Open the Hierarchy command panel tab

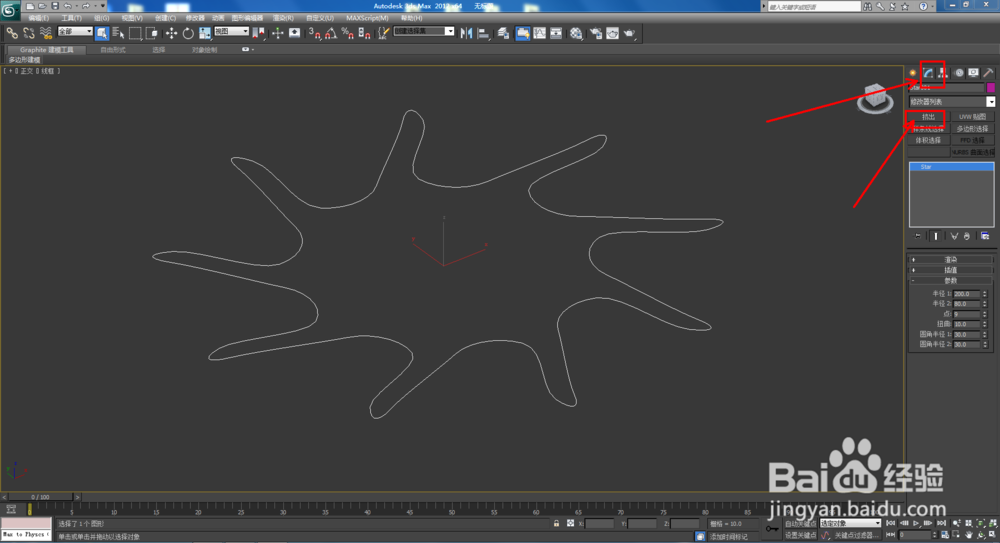tap(943, 73)
